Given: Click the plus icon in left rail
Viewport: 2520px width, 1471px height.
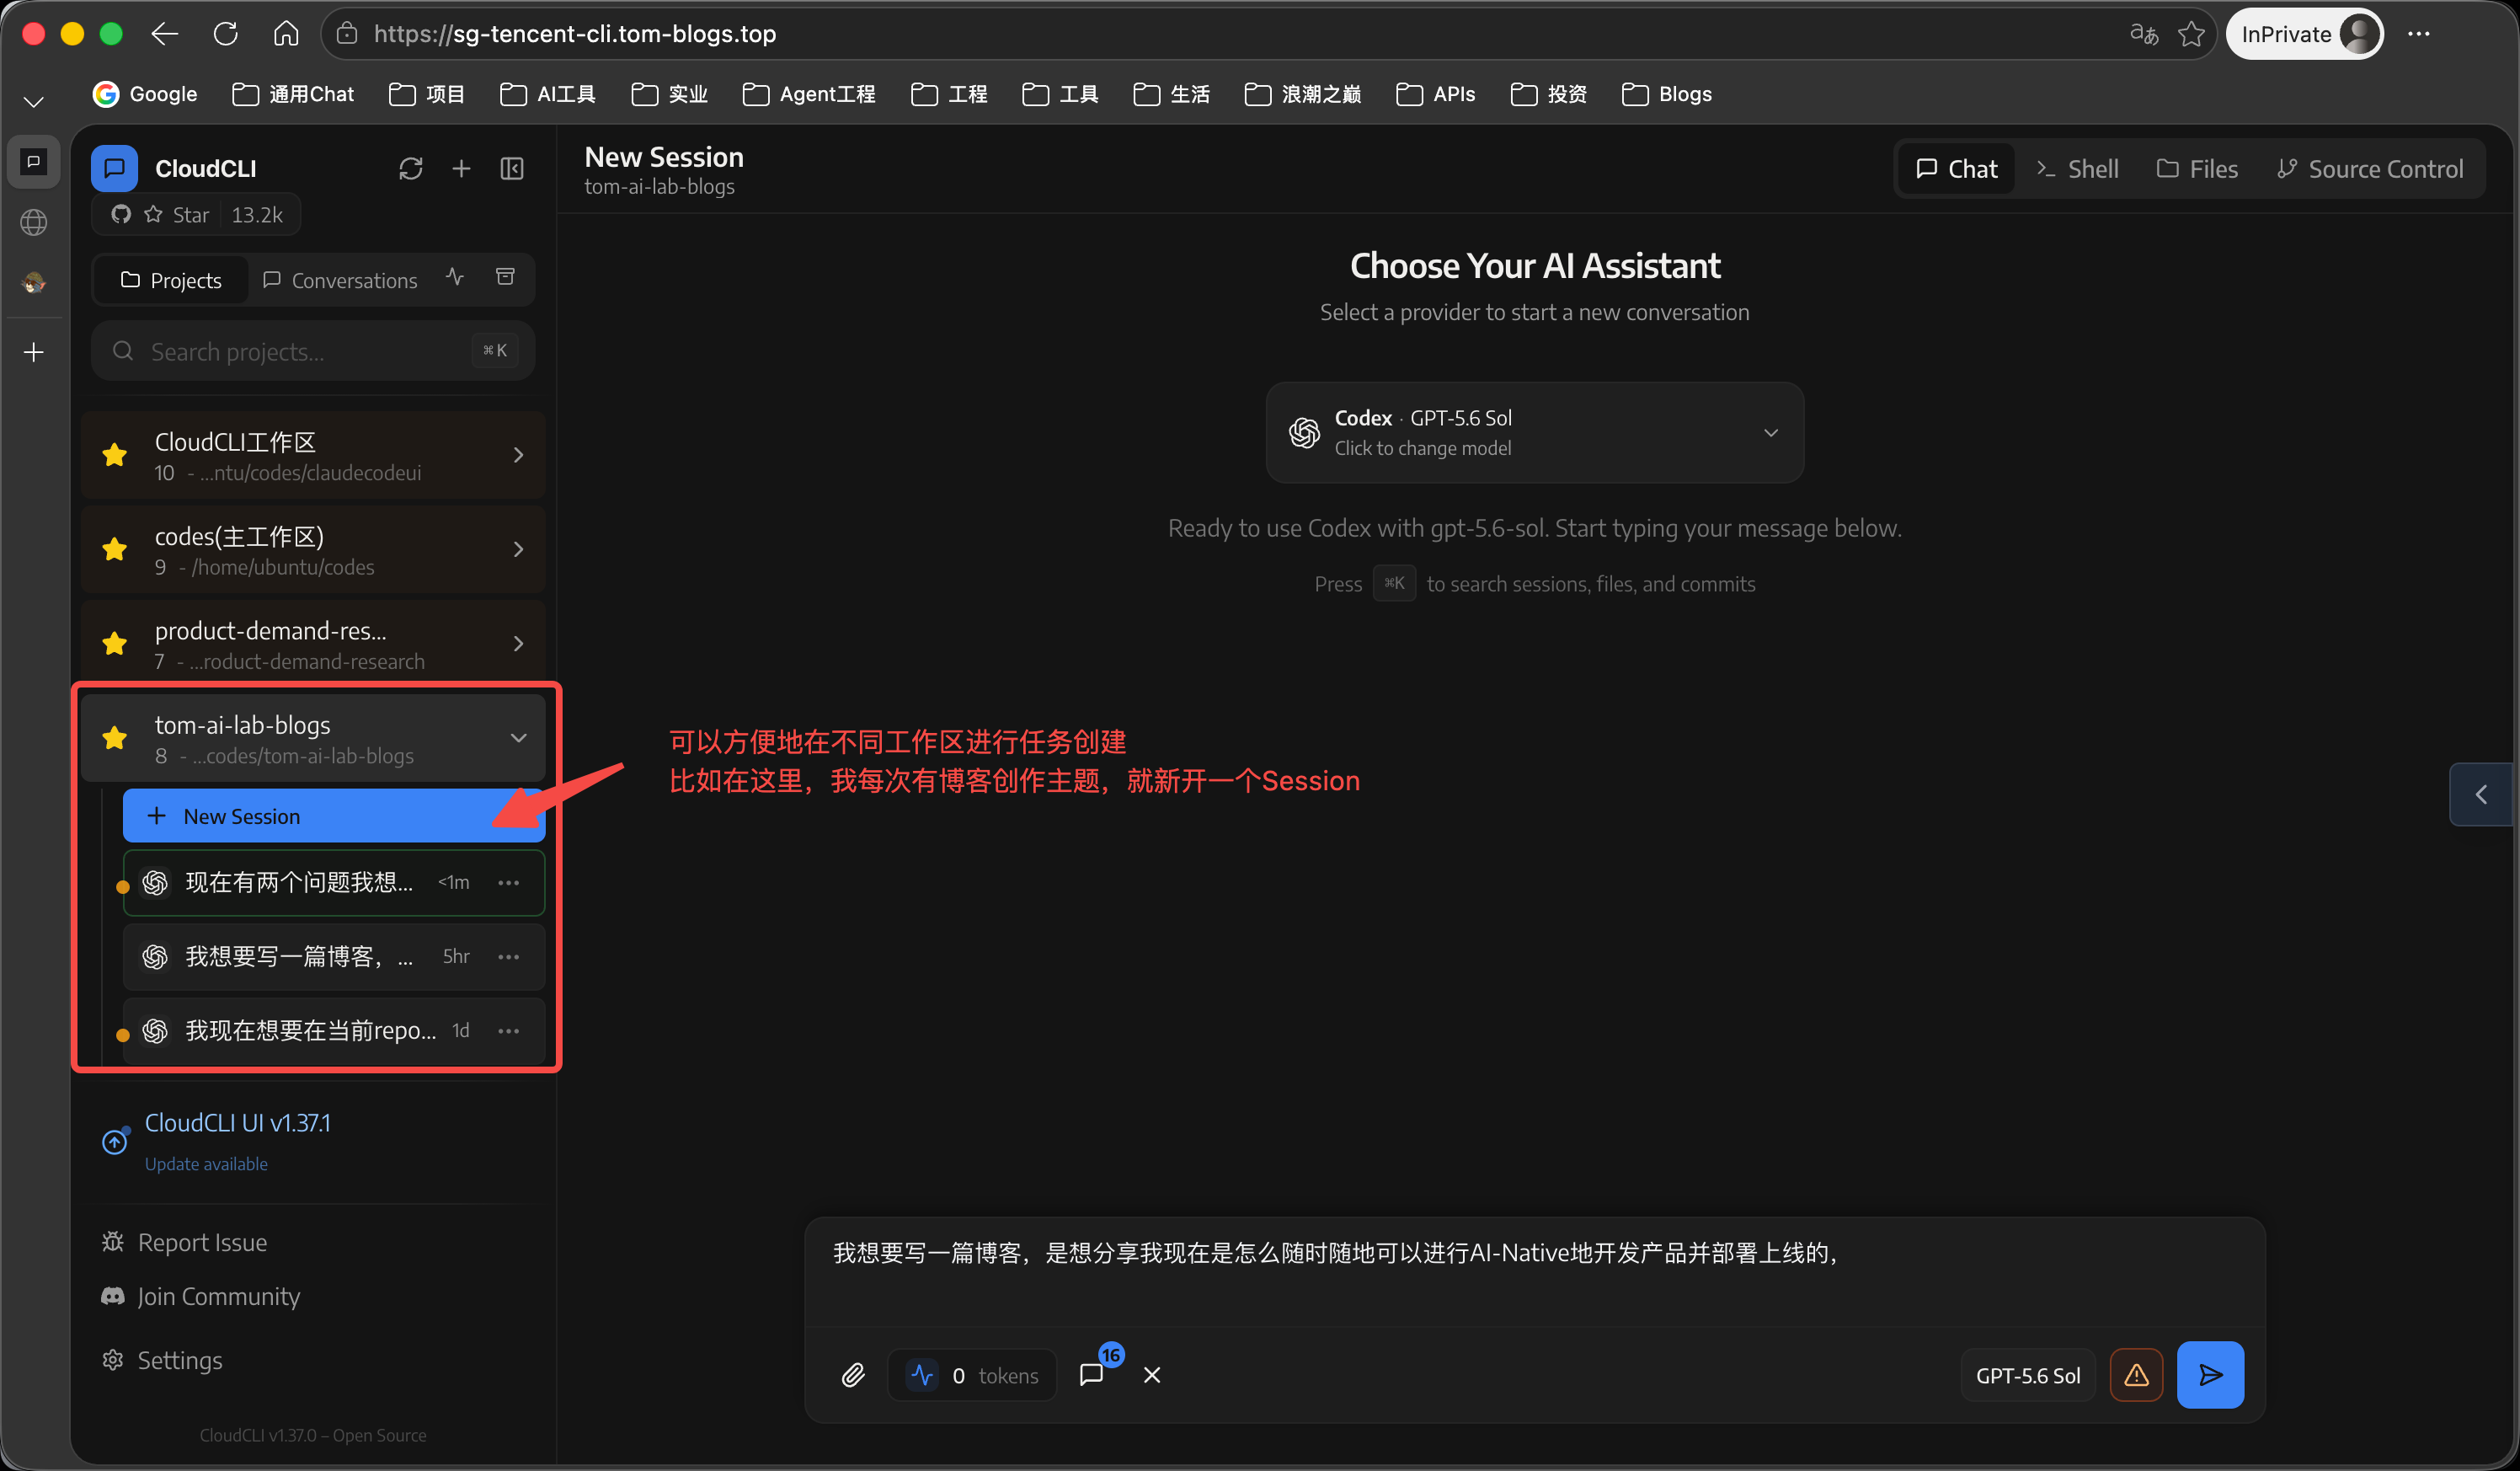Looking at the screenshot, I should pyautogui.click(x=34, y=352).
